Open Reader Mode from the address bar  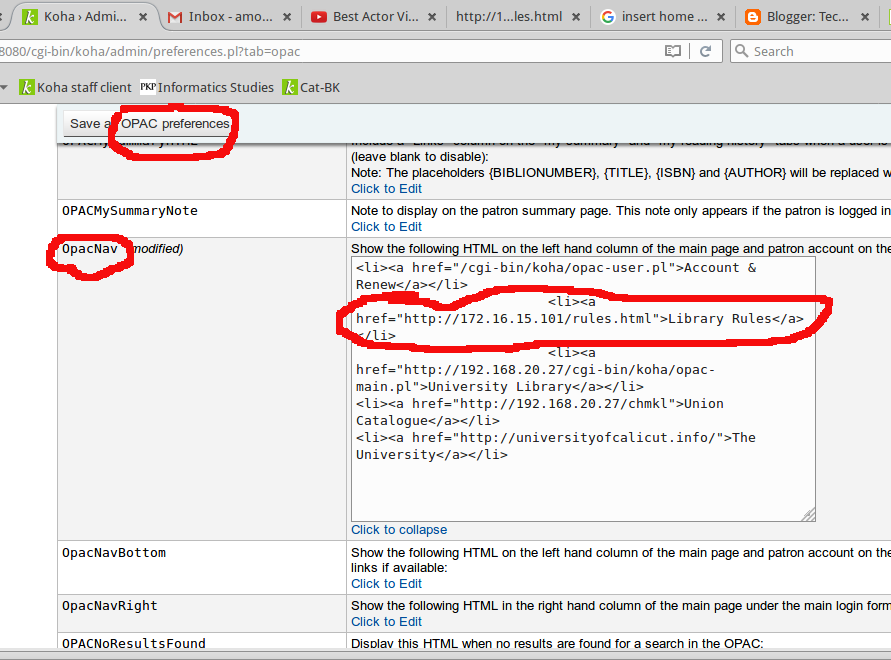pyautogui.click(x=673, y=50)
